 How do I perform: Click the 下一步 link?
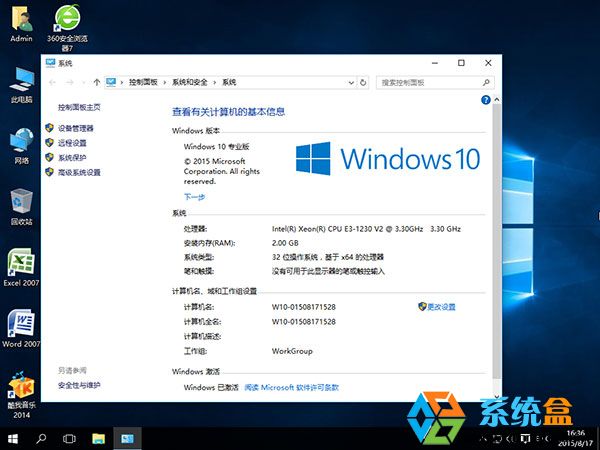click(x=194, y=197)
